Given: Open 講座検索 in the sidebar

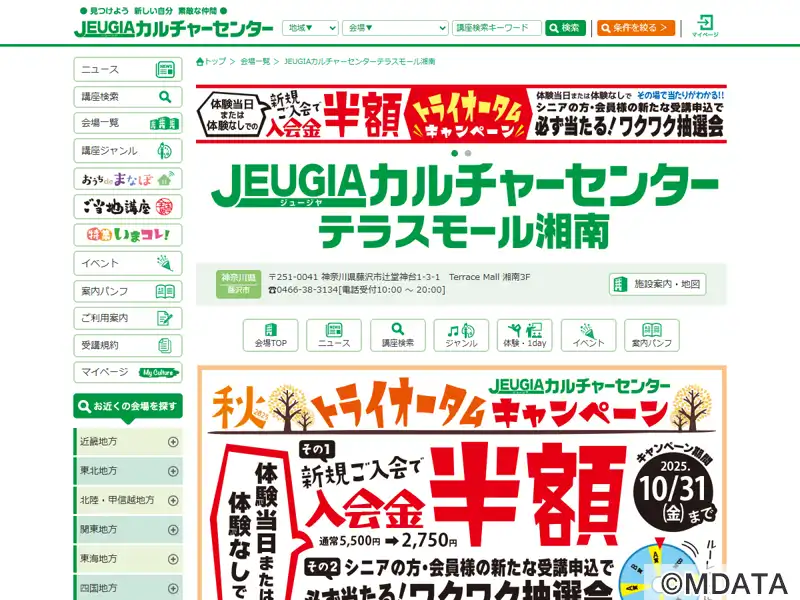Looking at the screenshot, I should coord(128,97).
